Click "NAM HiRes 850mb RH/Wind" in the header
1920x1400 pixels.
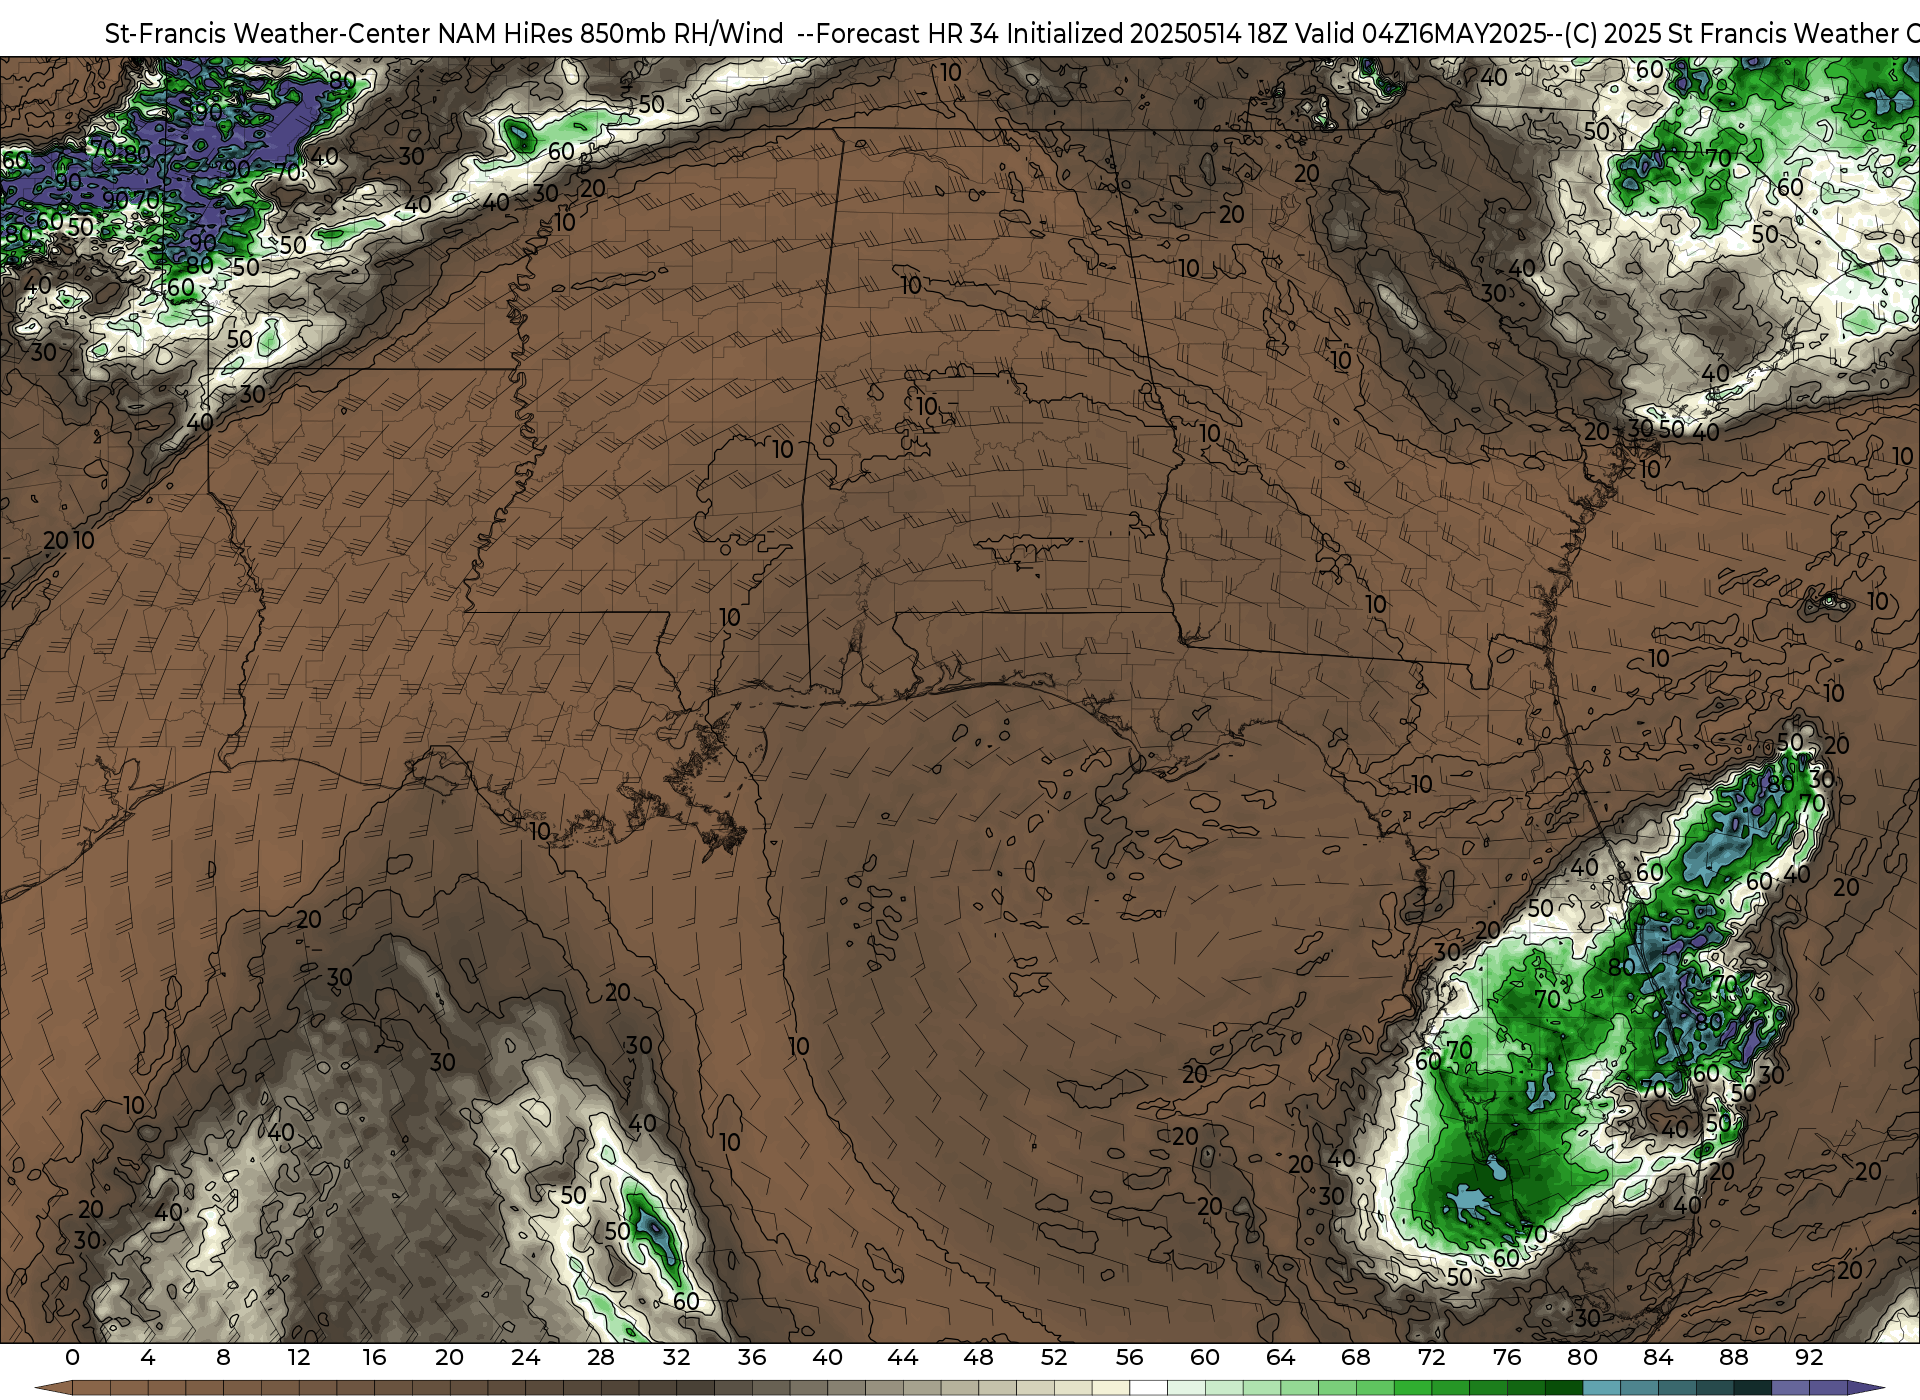611,34
